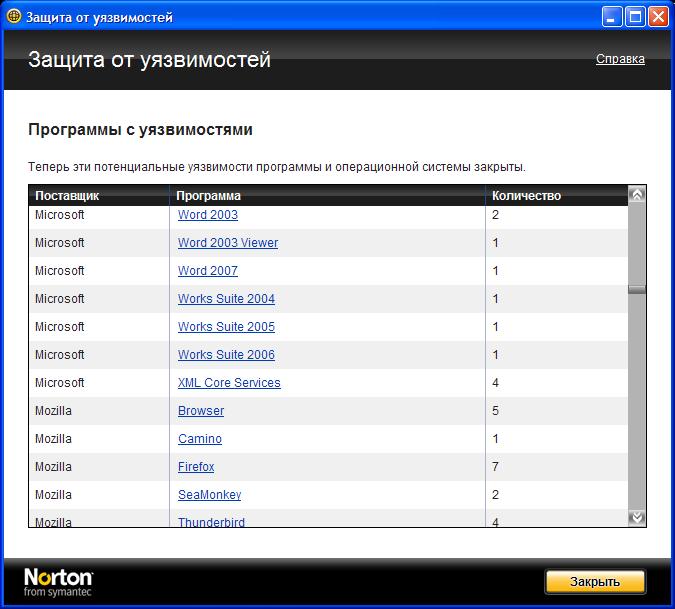675x609 pixels.
Task: Select the count 7 in Firefox row
Action: point(495,467)
